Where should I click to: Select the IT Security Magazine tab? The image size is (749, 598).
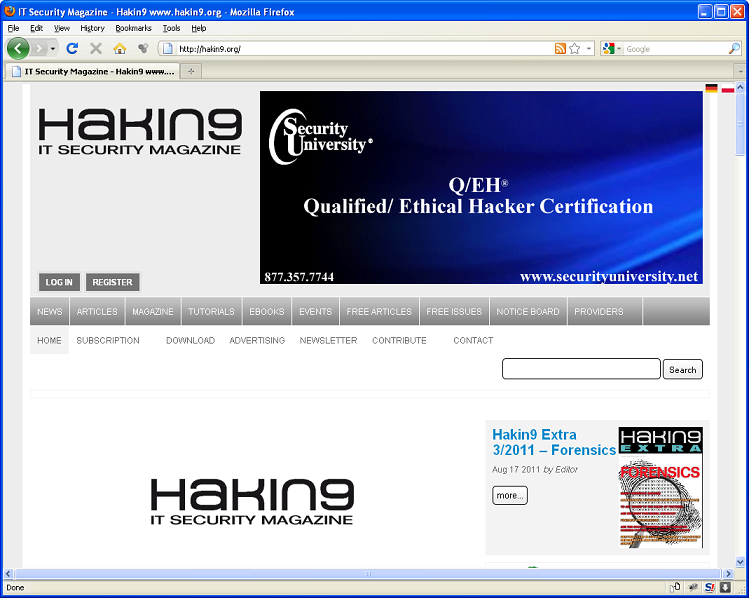coord(92,71)
